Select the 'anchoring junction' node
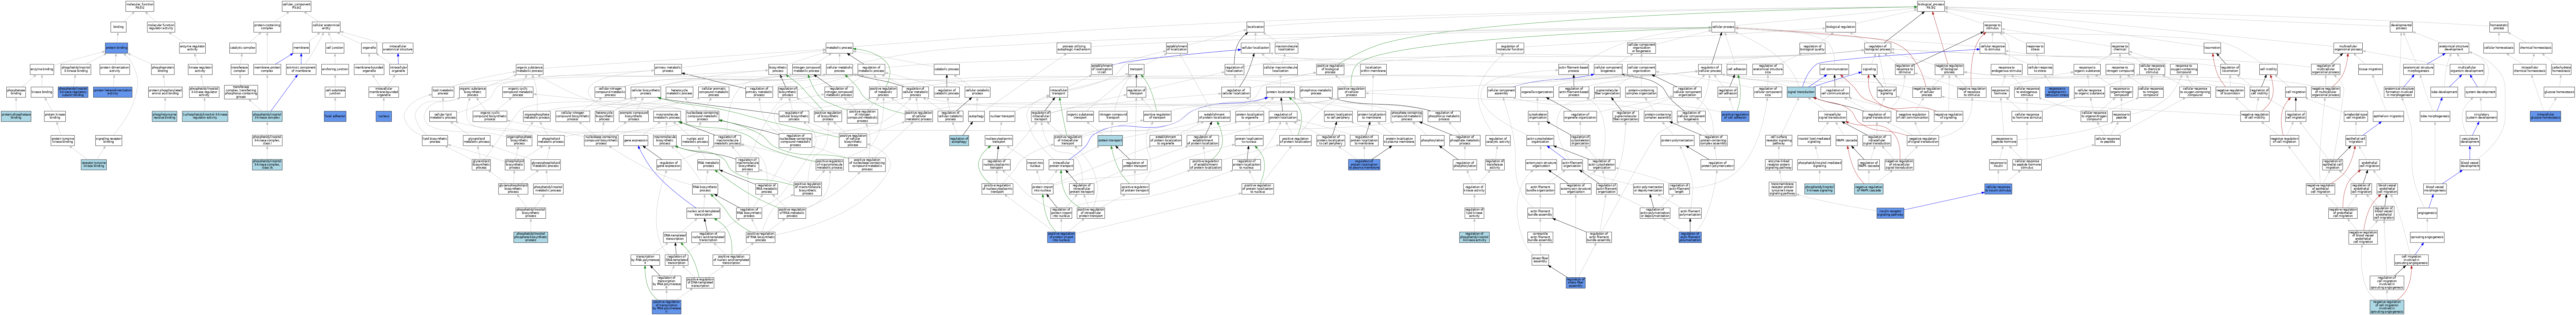Image resolution: width=2576 pixels, height=315 pixels. [335, 69]
